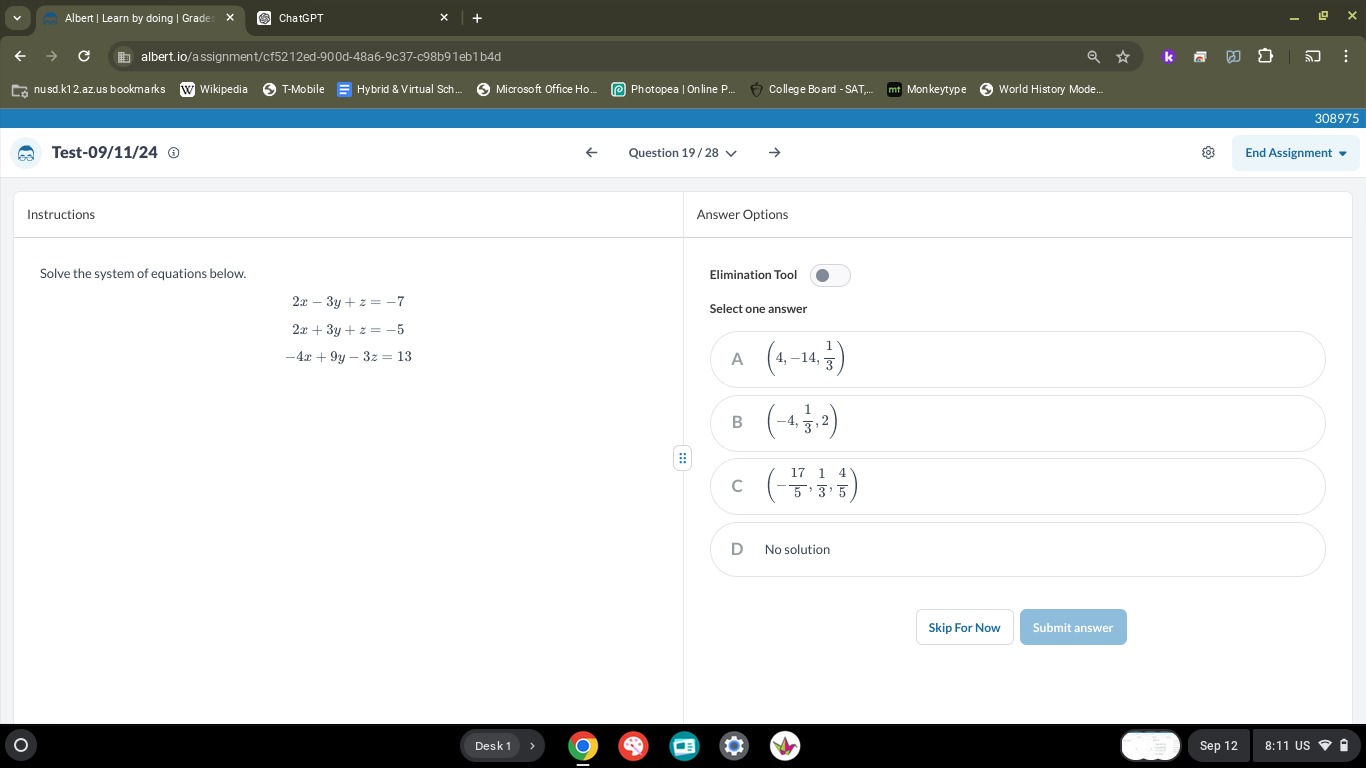The image size is (1366, 768).
Task: Click the zoom magnifier icon in address bar
Action: coord(1093,57)
